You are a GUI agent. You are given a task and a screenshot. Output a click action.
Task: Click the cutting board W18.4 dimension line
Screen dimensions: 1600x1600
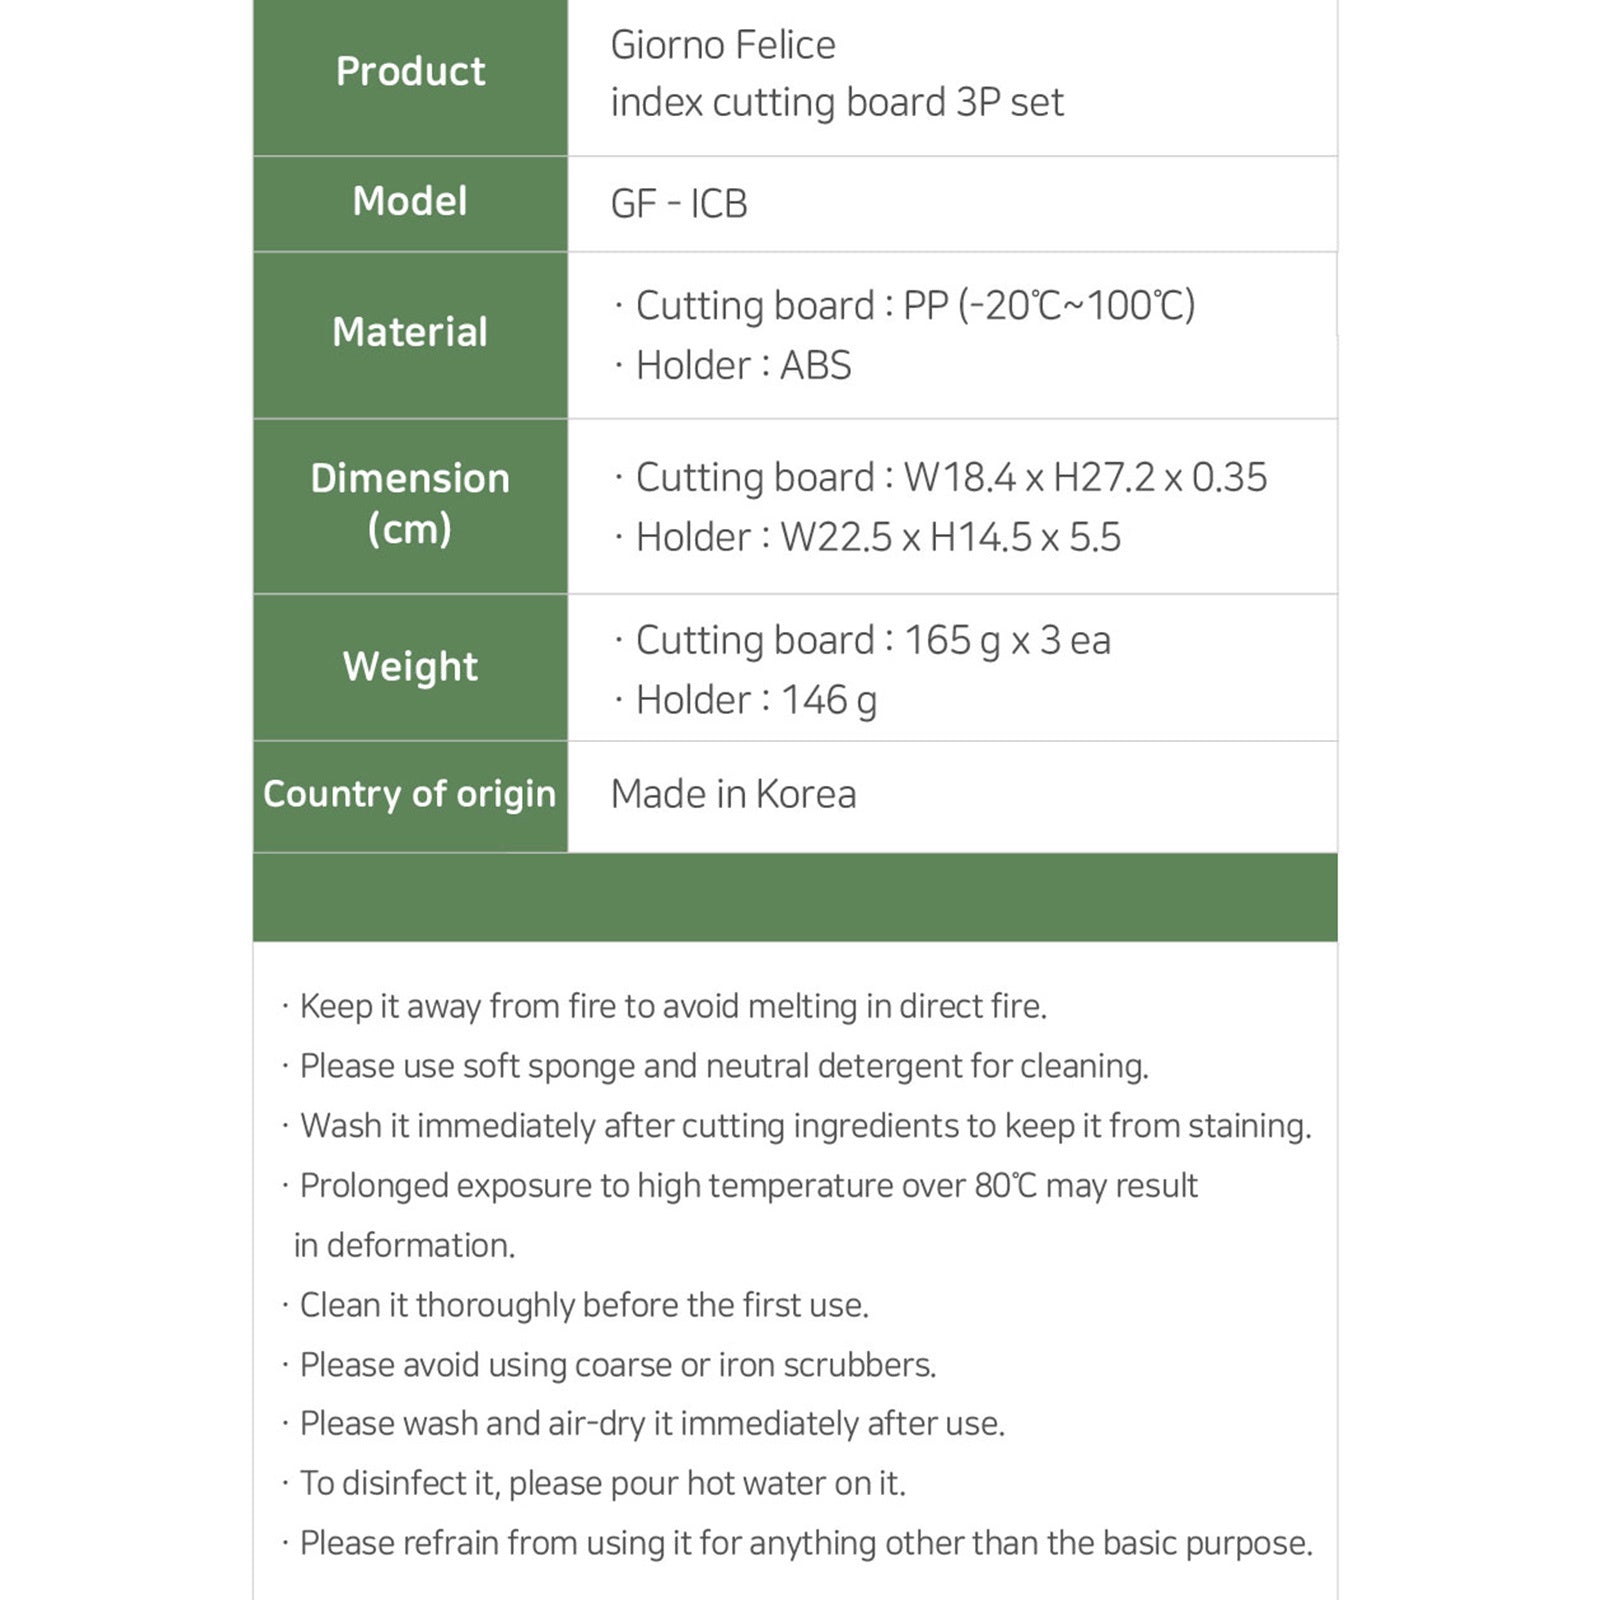950,478
